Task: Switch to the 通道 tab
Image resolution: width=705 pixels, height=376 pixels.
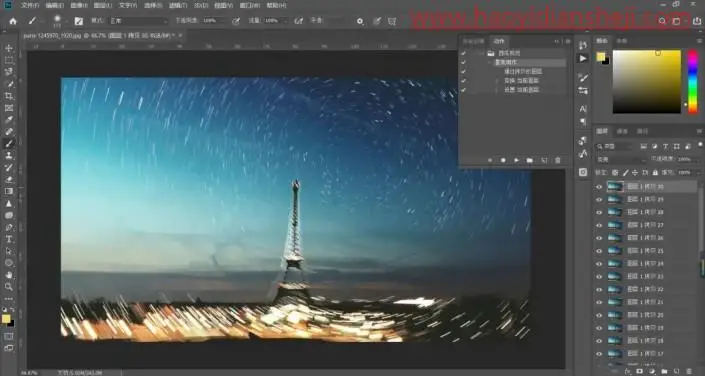Action: pyautogui.click(x=622, y=131)
